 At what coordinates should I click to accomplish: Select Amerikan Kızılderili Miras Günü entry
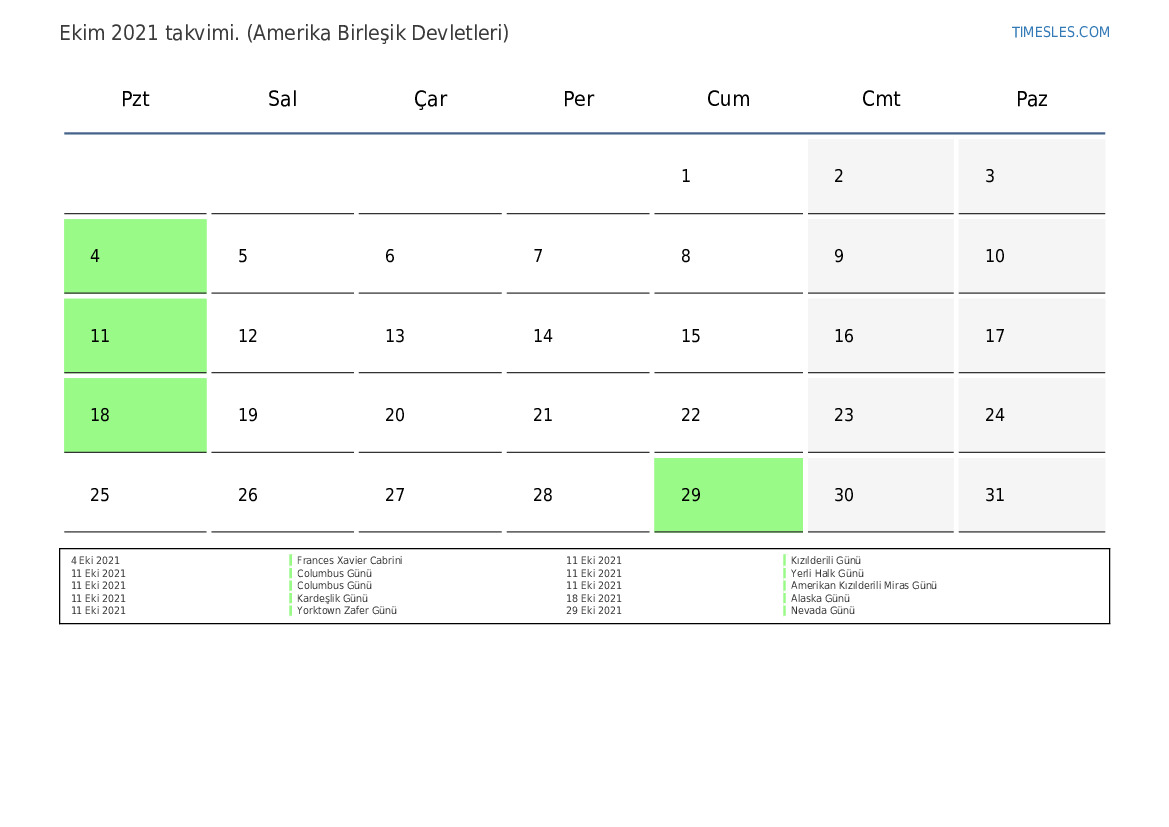click(x=863, y=586)
